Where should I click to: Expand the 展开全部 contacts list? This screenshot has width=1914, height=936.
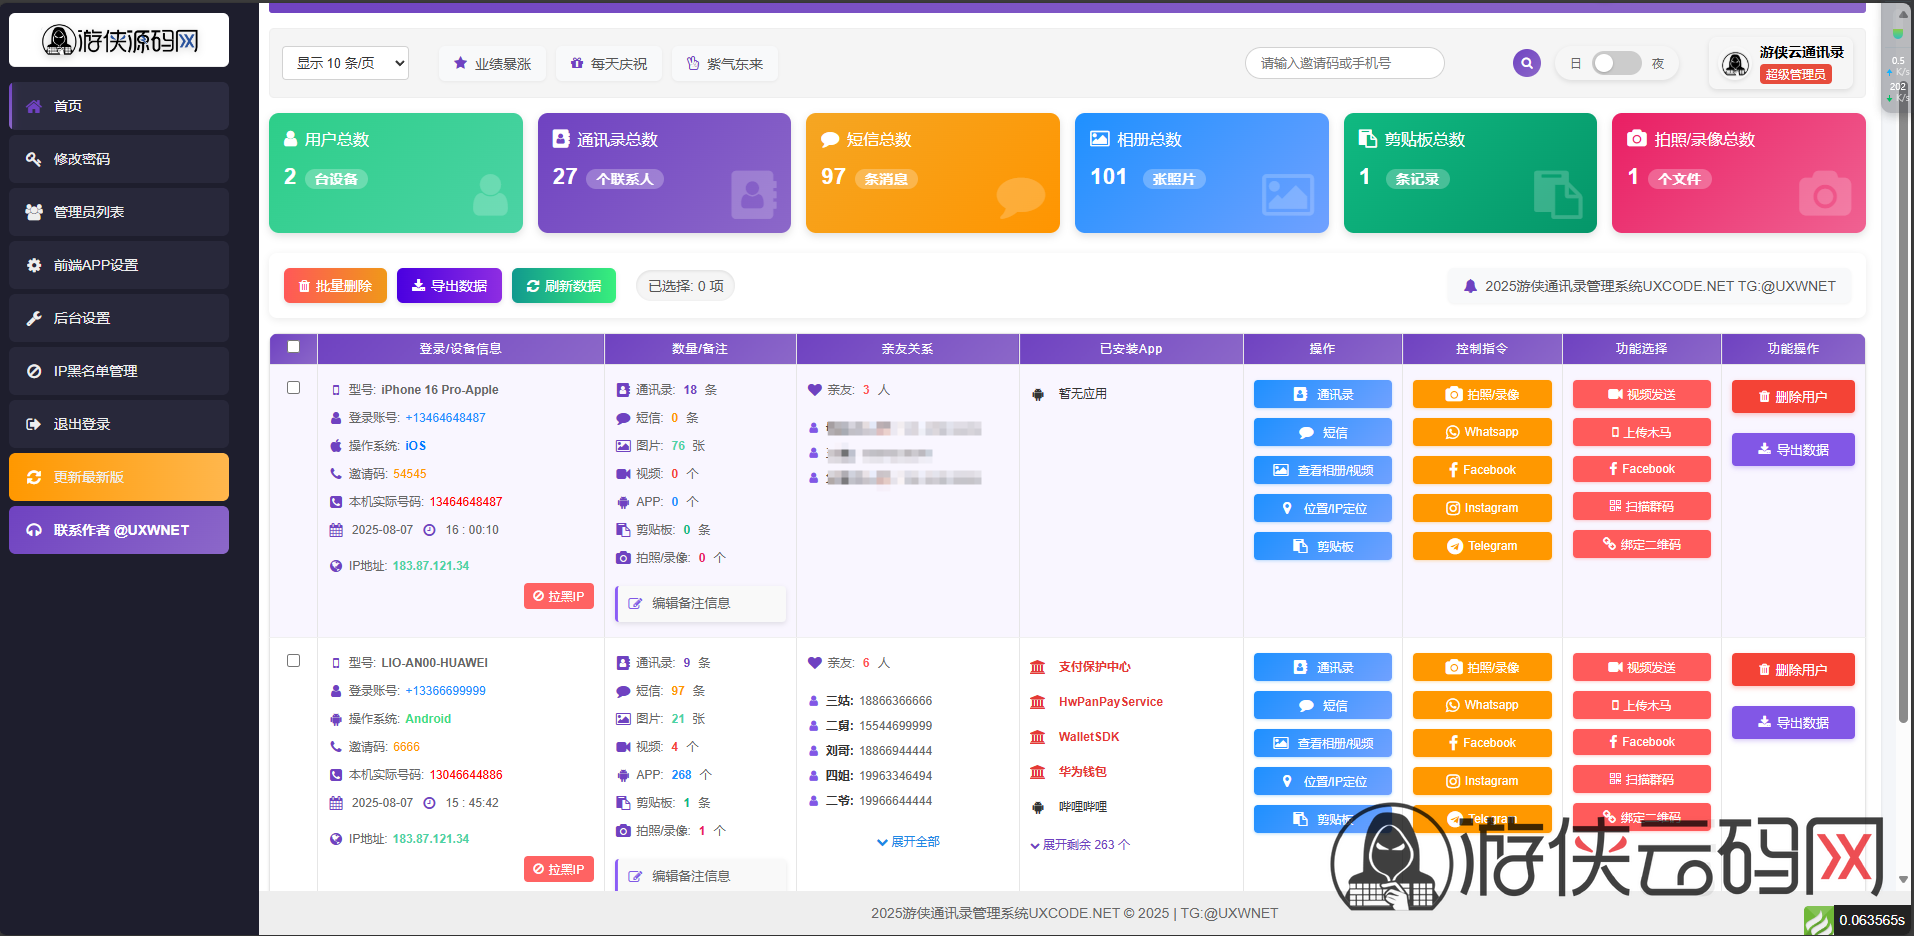click(x=908, y=842)
